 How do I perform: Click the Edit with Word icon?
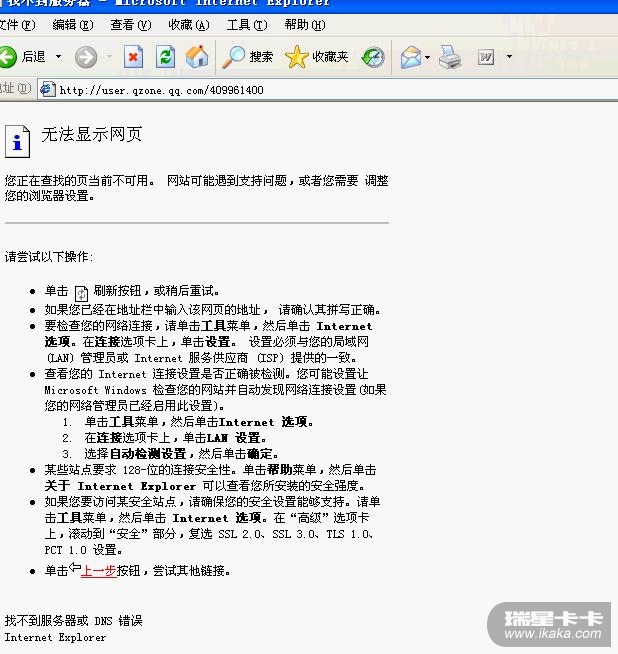tap(486, 57)
